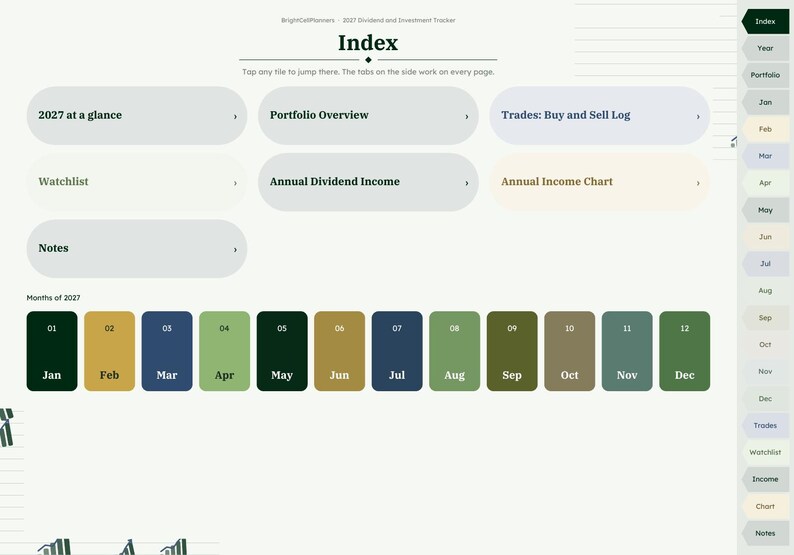
Task: Open the 12 Dec month card
Action: (x=685, y=351)
